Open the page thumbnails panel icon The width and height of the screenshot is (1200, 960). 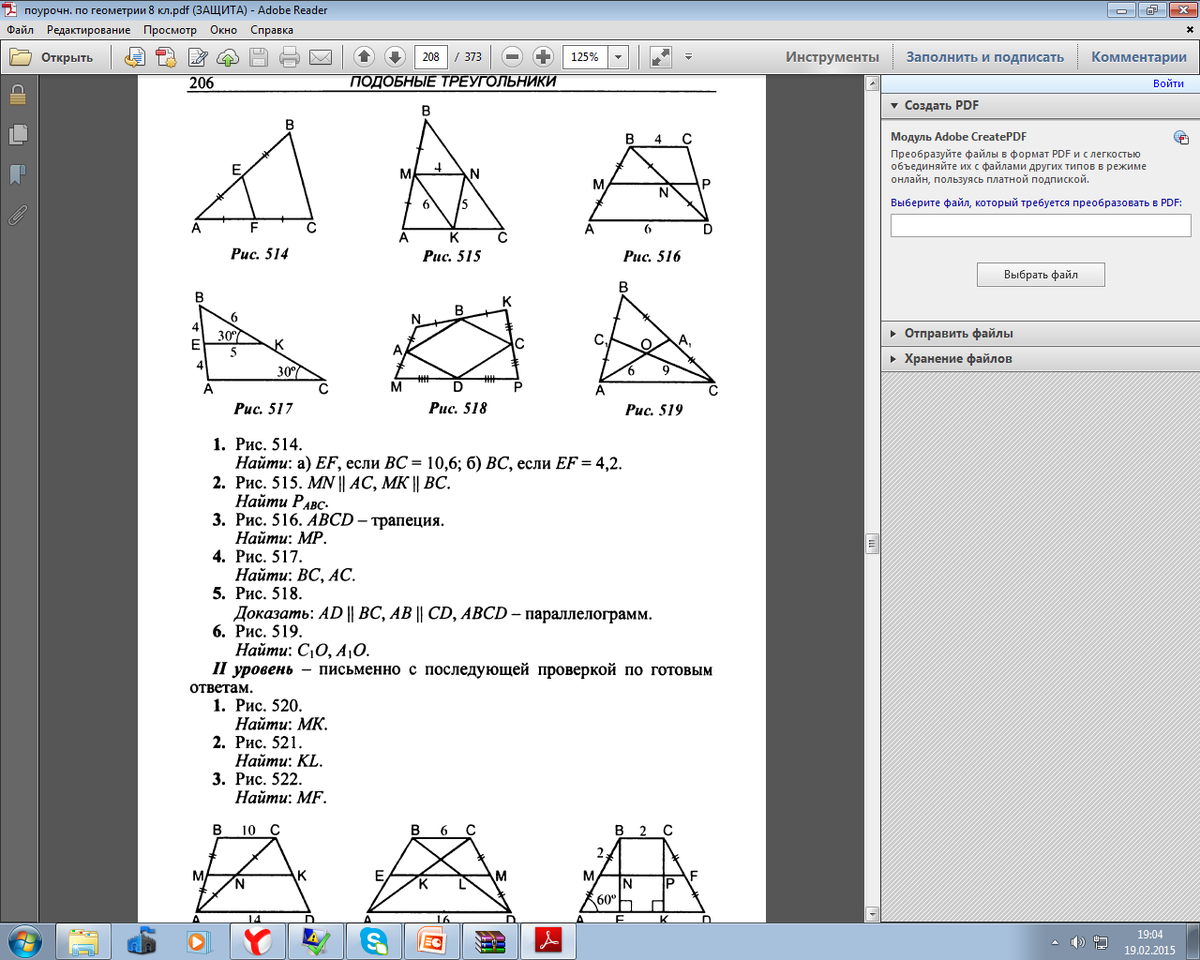point(17,134)
